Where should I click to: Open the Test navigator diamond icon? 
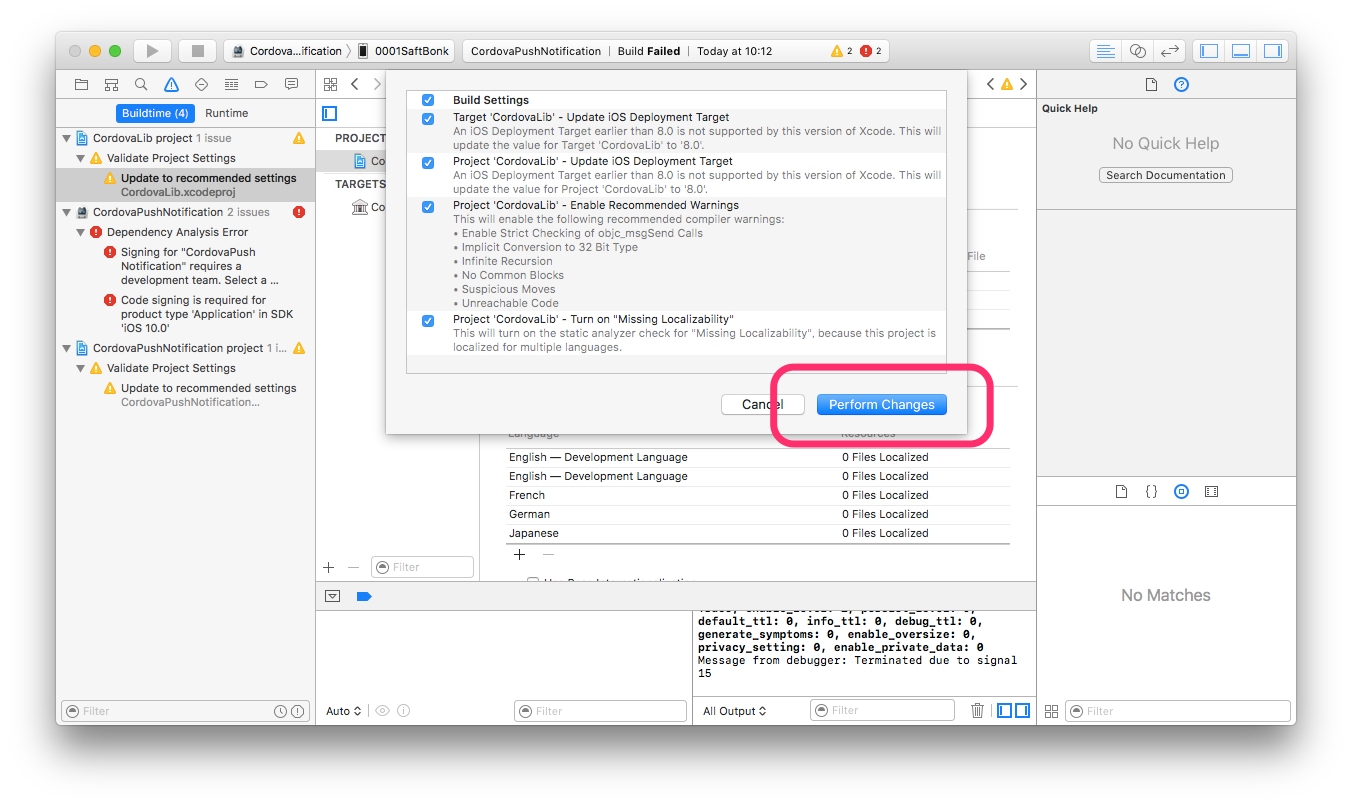[201, 84]
